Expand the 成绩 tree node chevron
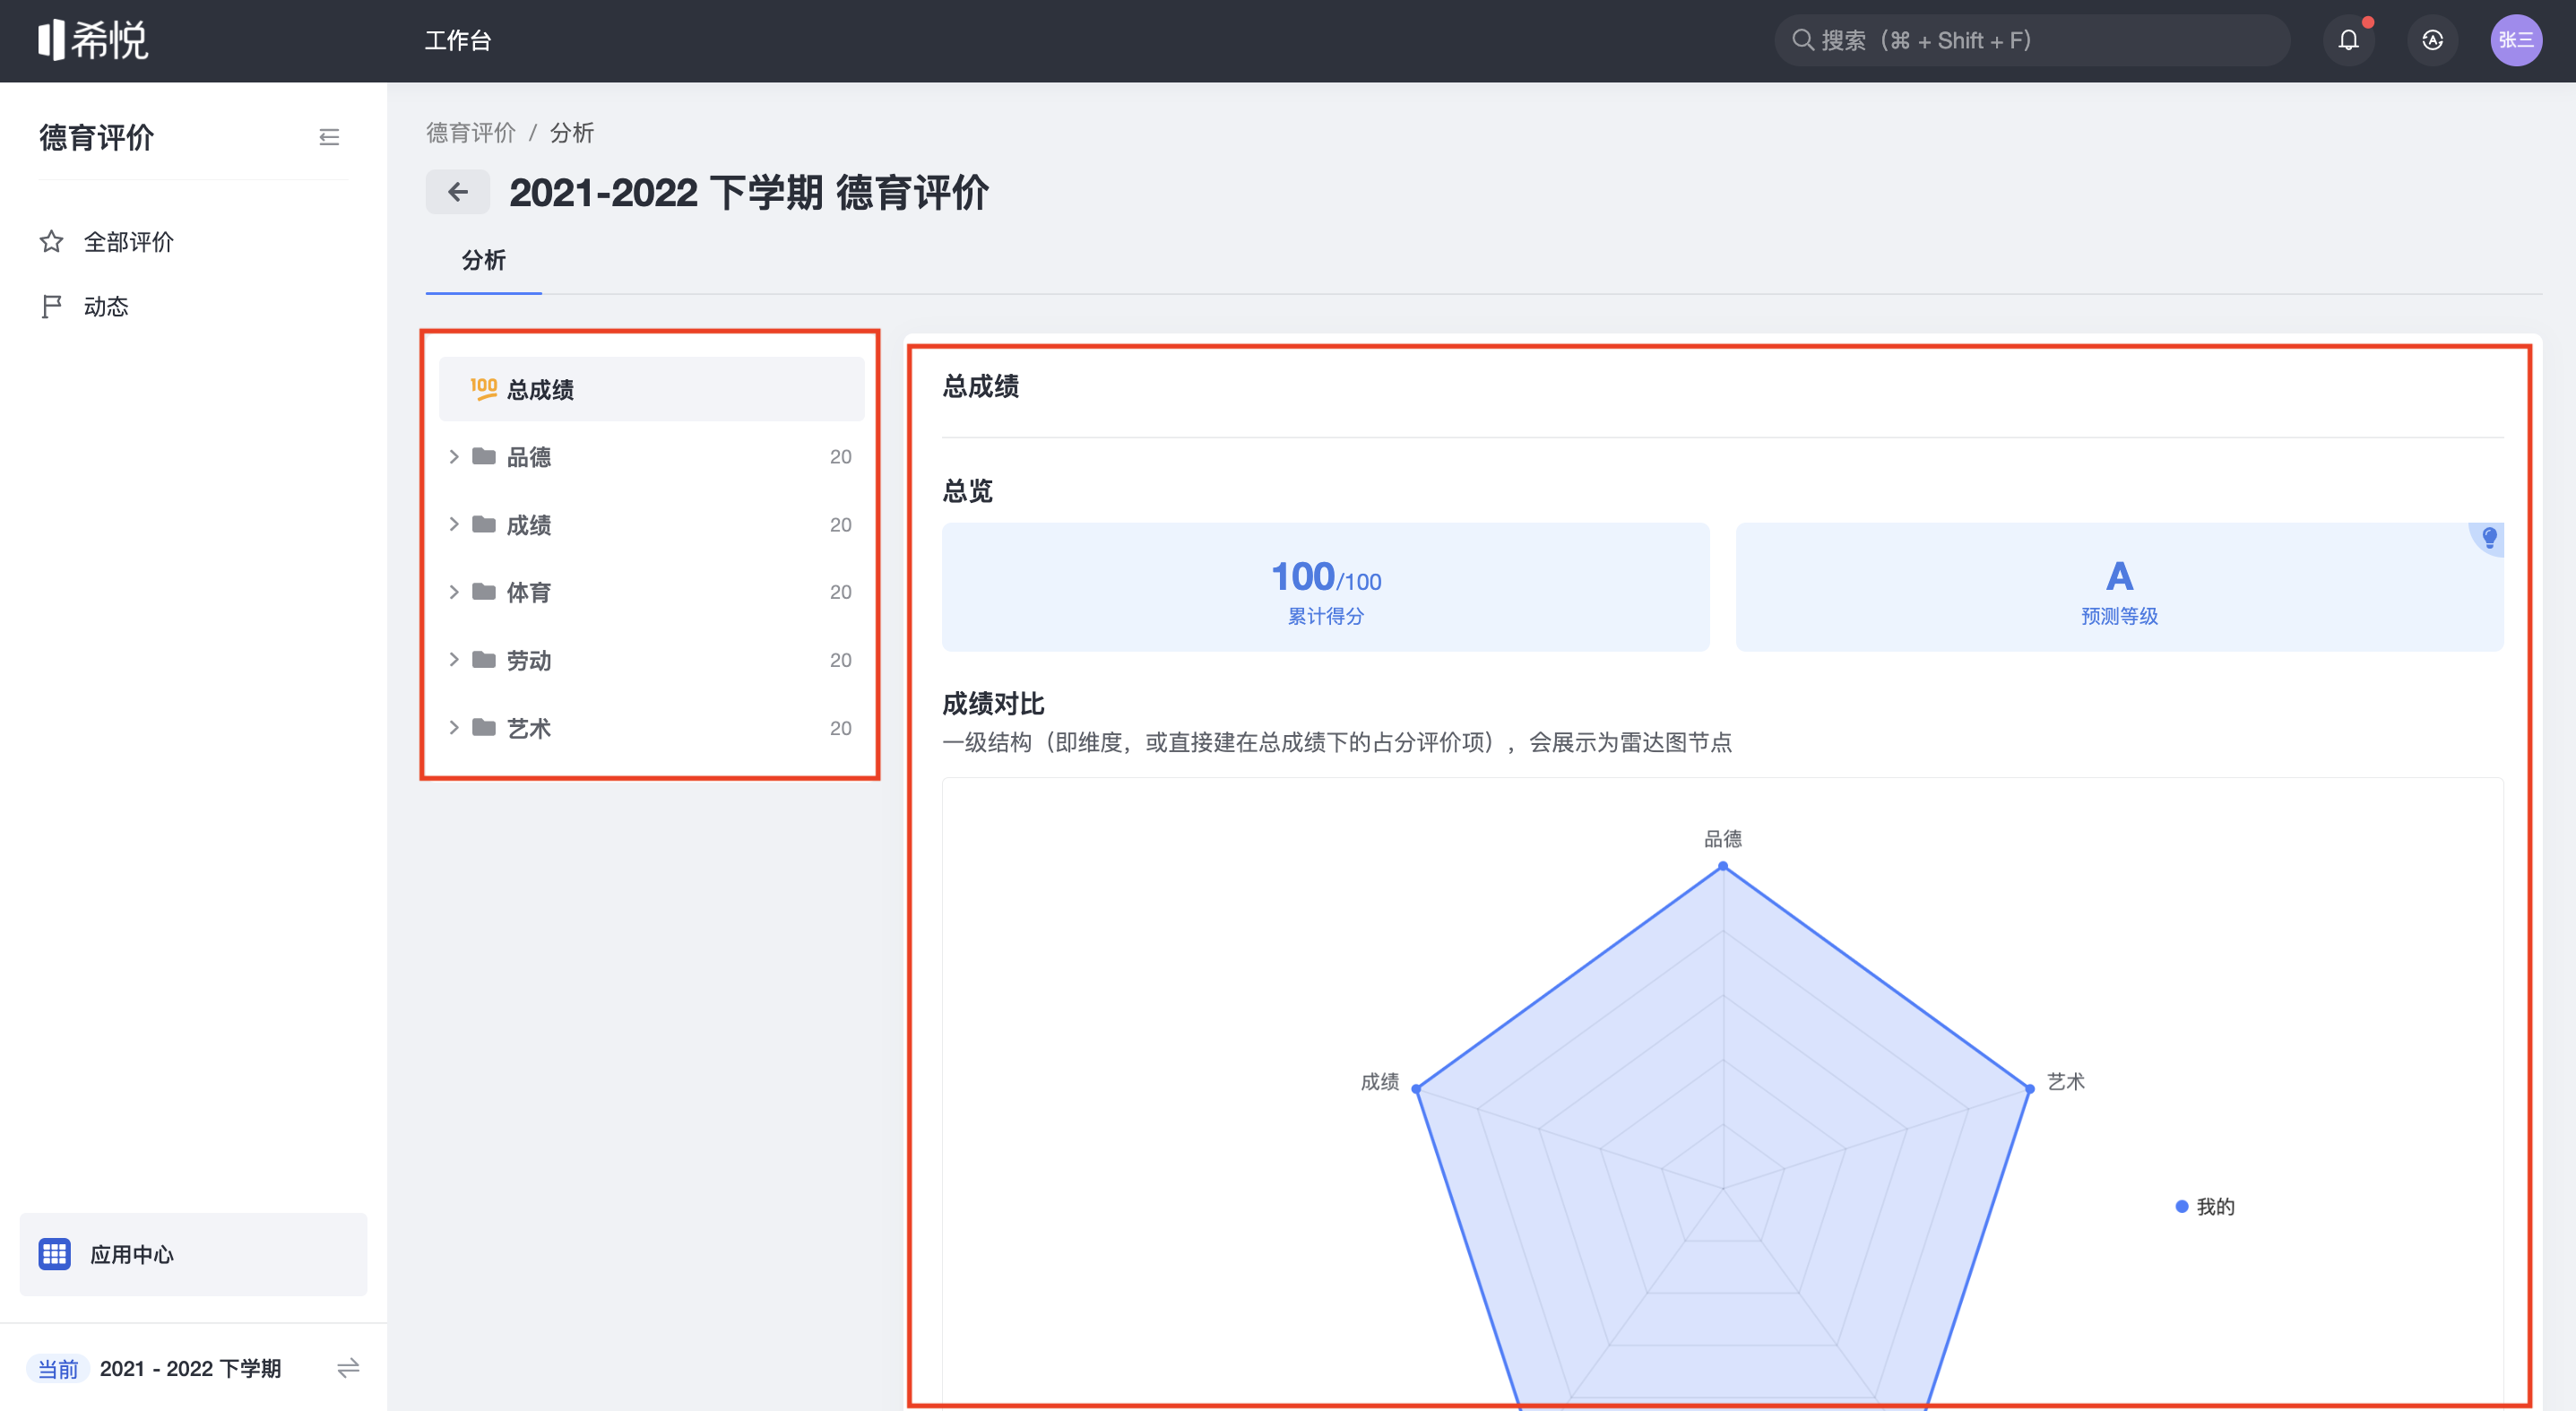The height and width of the screenshot is (1411, 2576). click(x=454, y=524)
